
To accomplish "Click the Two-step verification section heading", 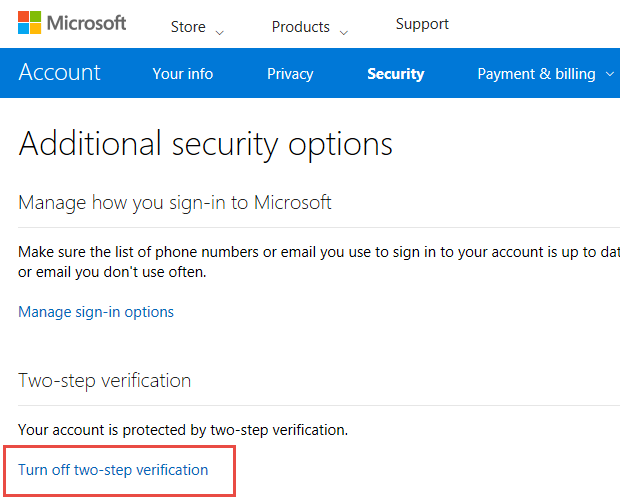I will pyautogui.click(x=104, y=381).
